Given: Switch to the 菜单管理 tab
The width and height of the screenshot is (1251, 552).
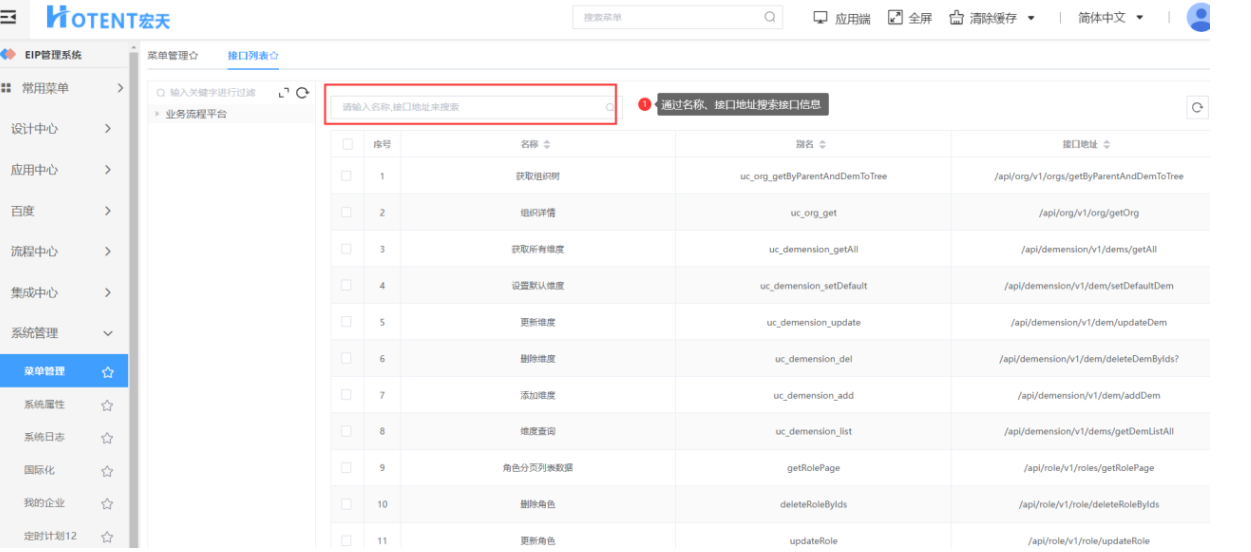Looking at the screenshot, I should pyautogui.click(x=167, y=56).
